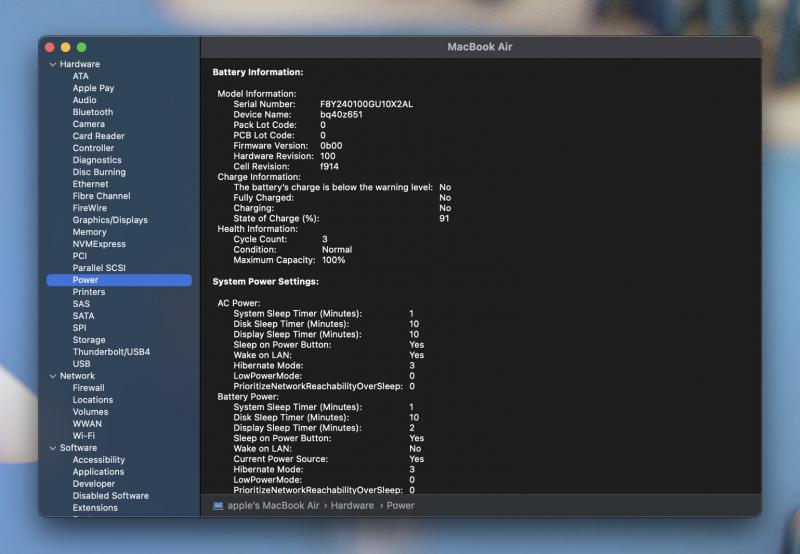Collapse the Hardware section chevron
Image resolution: width=800 pixels, height=554 pixels.
[x=53, y=64]
